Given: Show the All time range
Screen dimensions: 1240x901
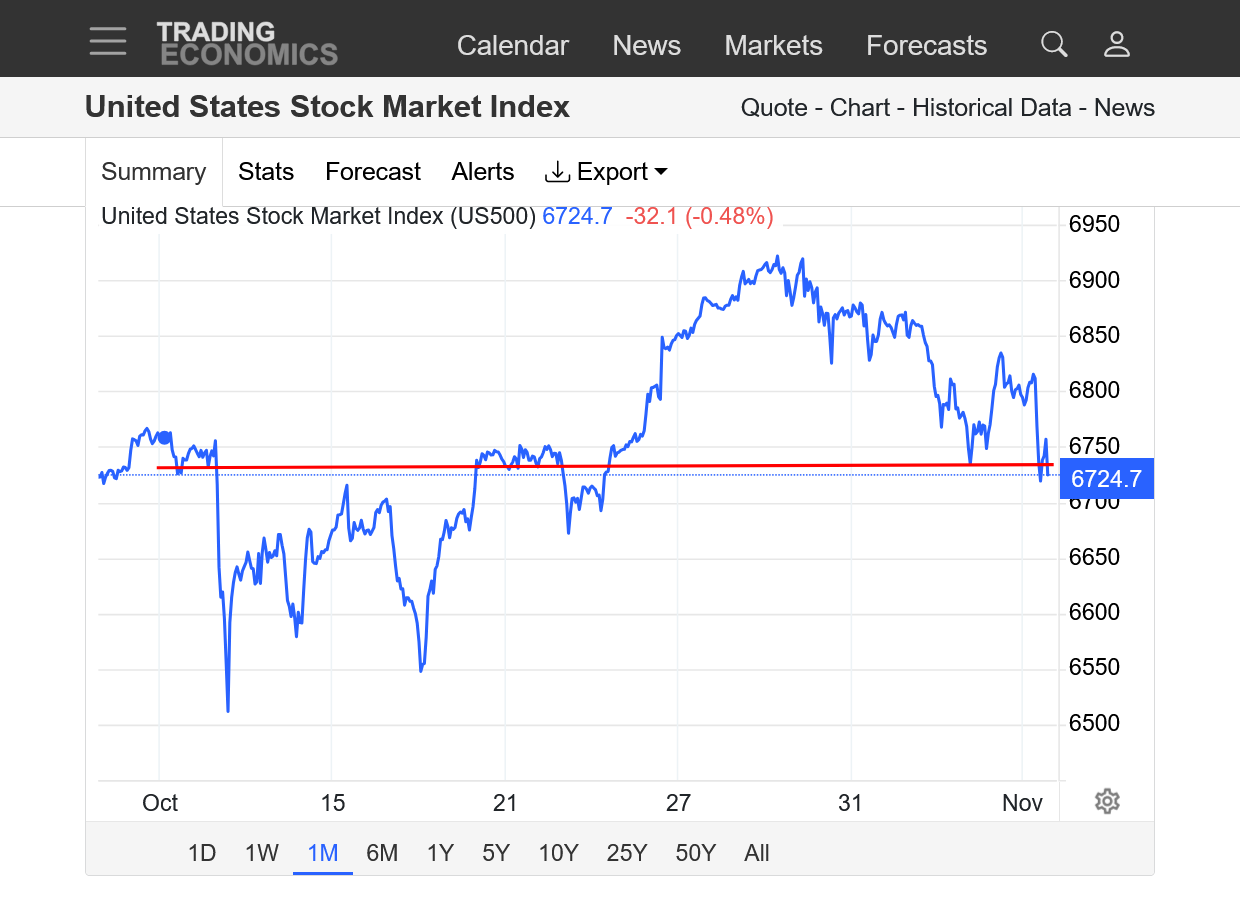Looking at the screenshot, I should pos(757,853).
